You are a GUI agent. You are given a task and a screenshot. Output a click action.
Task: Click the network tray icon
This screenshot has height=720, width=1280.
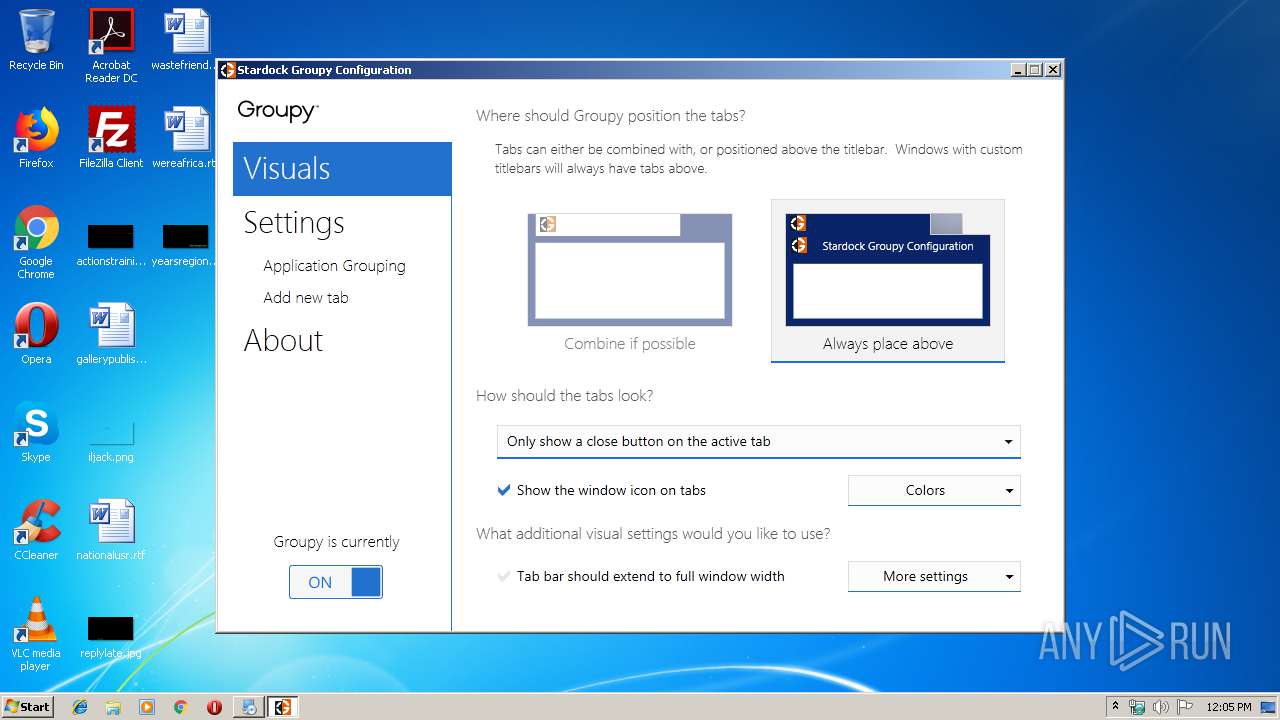(x=1137, y=707)
